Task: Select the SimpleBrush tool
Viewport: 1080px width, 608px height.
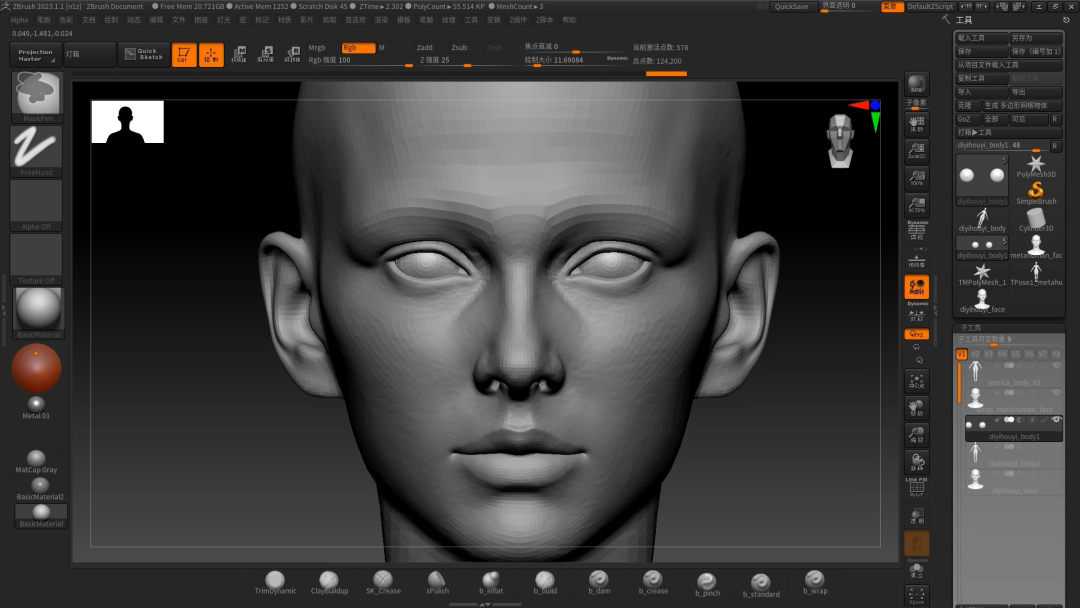Action: 1036,191
